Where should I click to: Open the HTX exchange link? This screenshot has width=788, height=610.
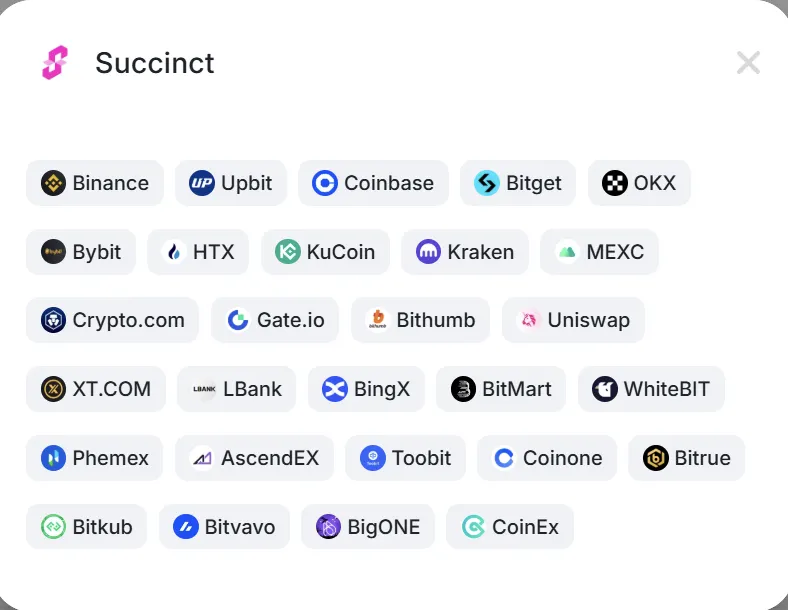[198, 252]
